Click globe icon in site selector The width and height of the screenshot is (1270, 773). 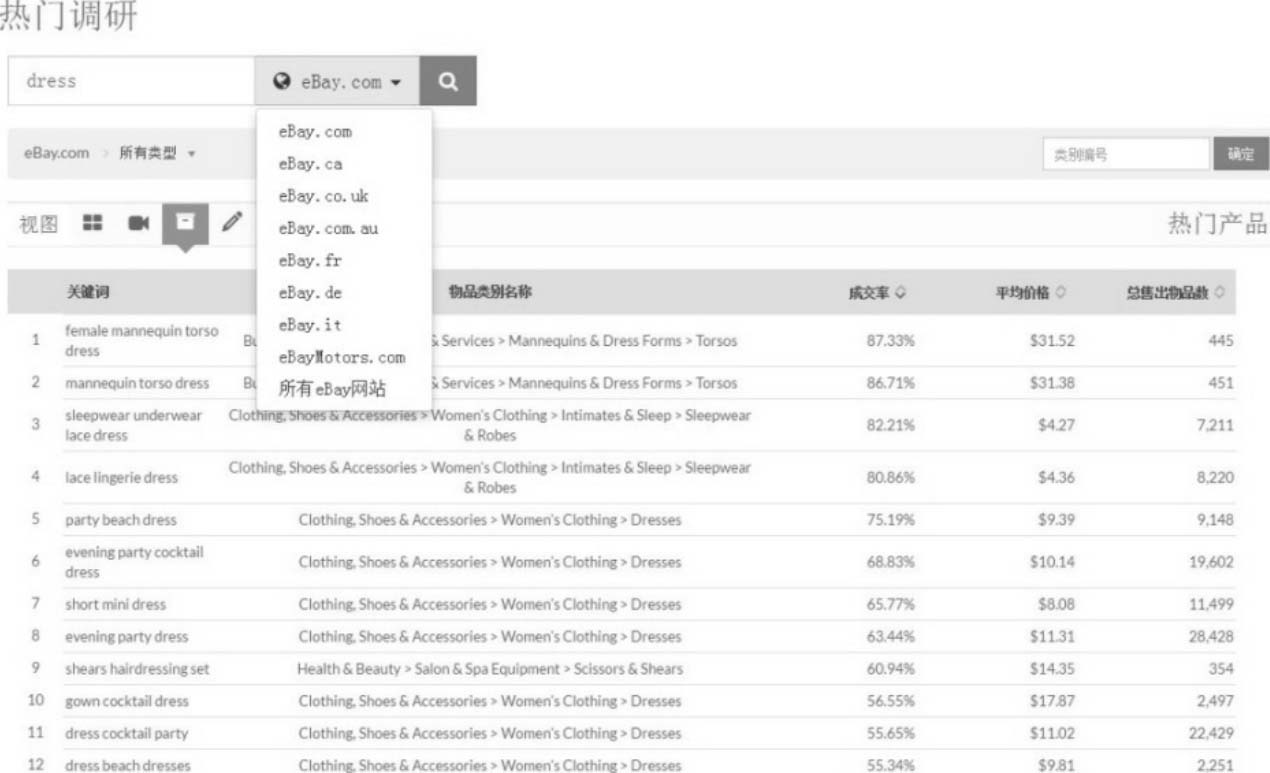[x=282, y=82]
